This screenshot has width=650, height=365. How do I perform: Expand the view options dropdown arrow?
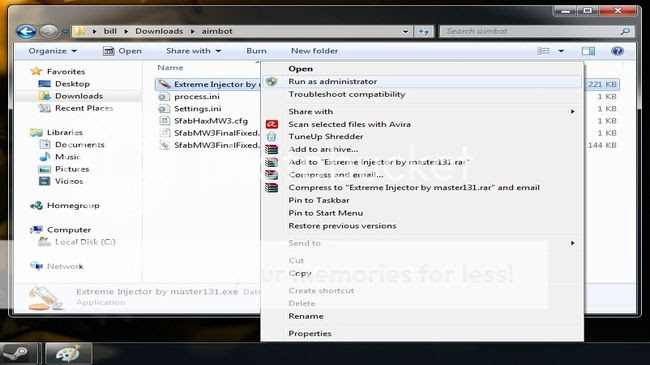561,51
